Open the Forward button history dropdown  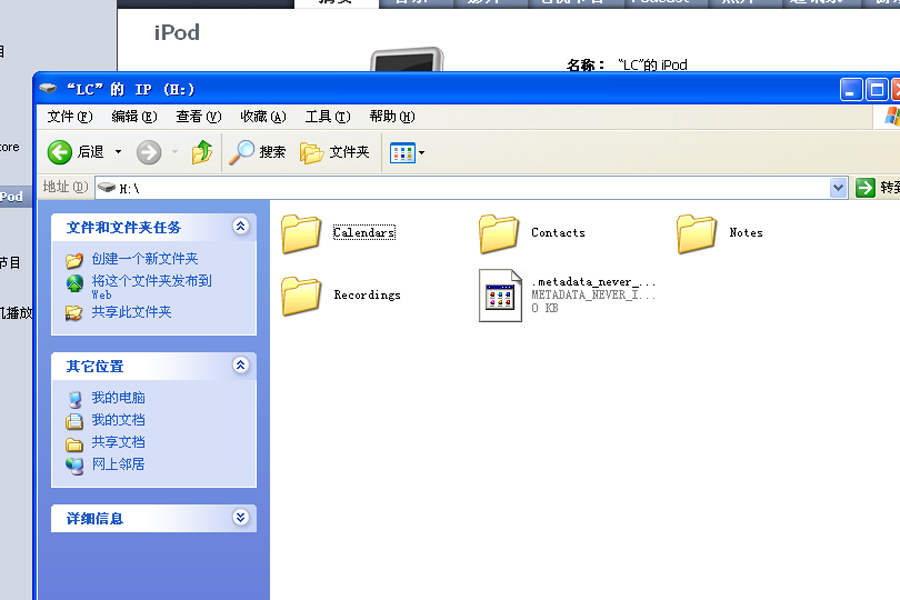click(x=174, y=152)
